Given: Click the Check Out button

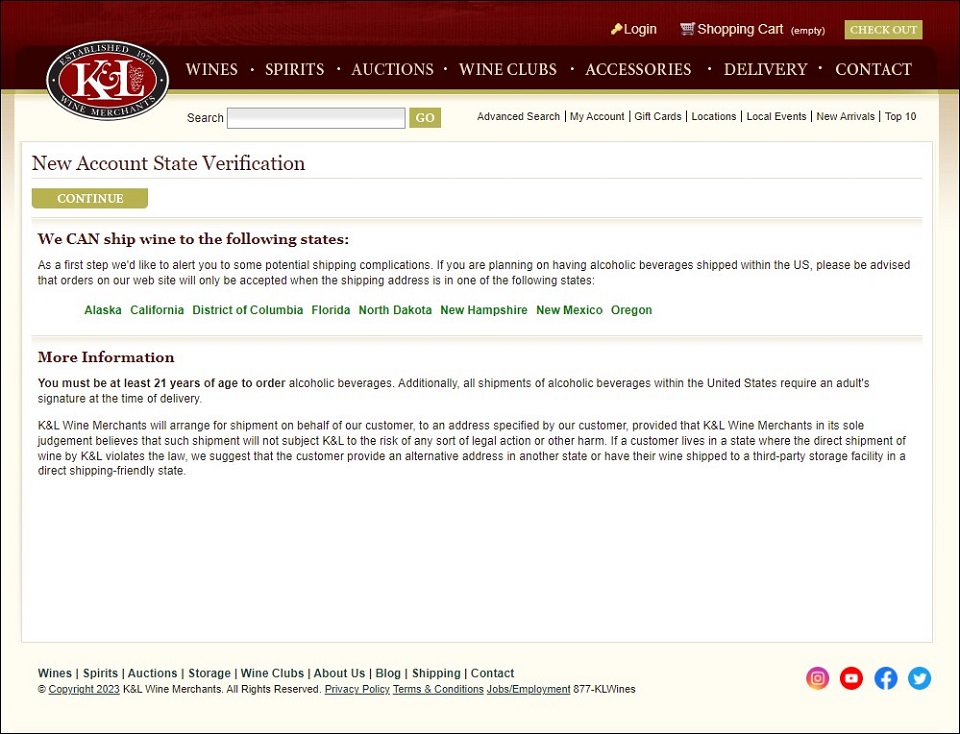Looking at the screenshot, I should click(x=883, y=29).
